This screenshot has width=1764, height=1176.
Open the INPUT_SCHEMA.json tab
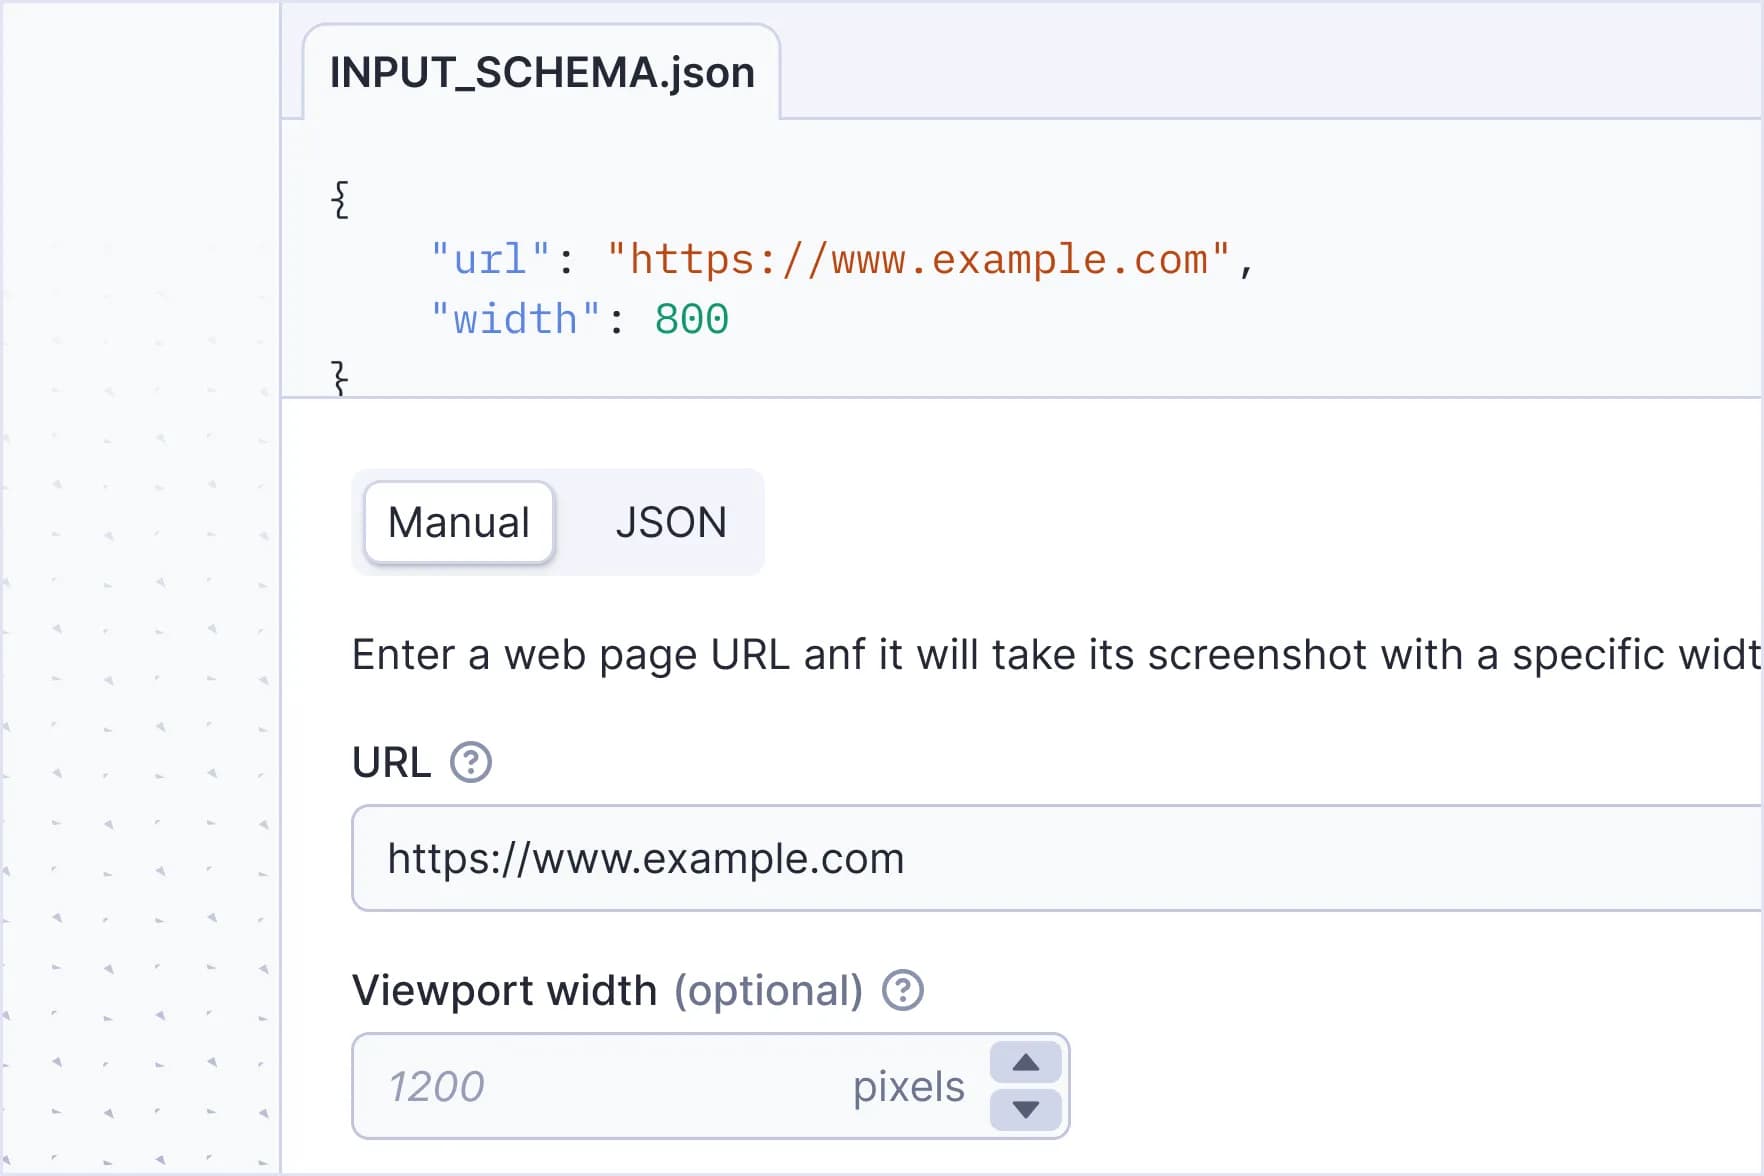[x=542, y=73]
